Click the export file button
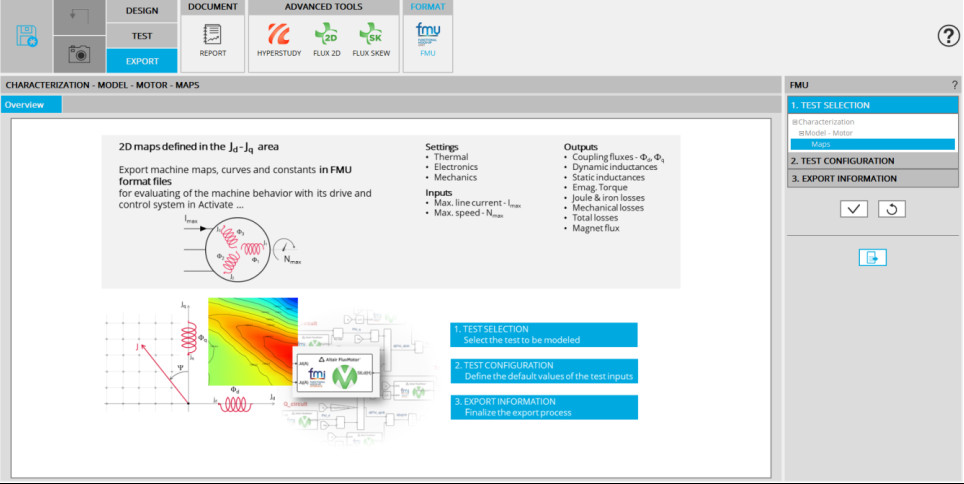The image size is (964, 484). pos(872,257)
